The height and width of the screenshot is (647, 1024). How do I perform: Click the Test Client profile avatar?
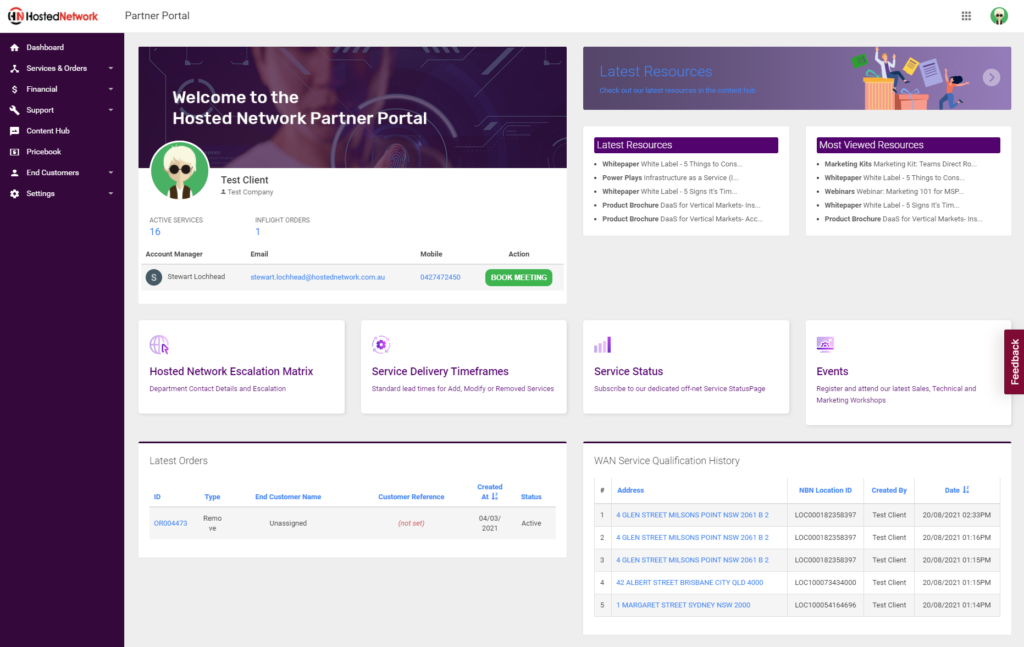click(180, 170)
